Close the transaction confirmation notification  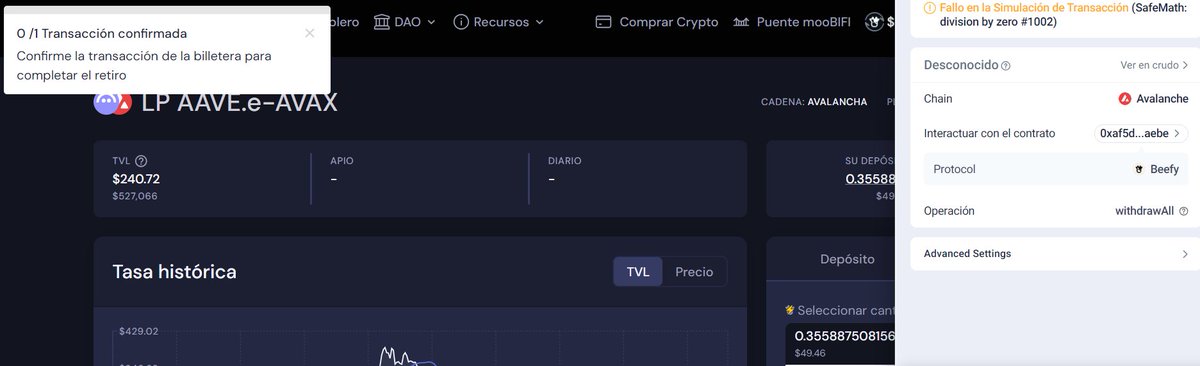(x=310, y=33)
